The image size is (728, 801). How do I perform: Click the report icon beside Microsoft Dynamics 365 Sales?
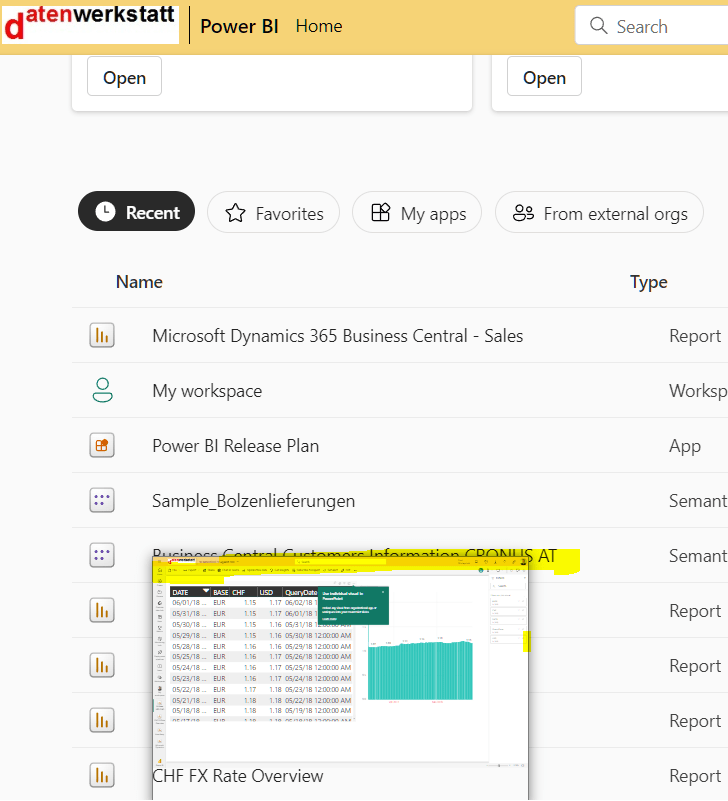pos(102,336)
